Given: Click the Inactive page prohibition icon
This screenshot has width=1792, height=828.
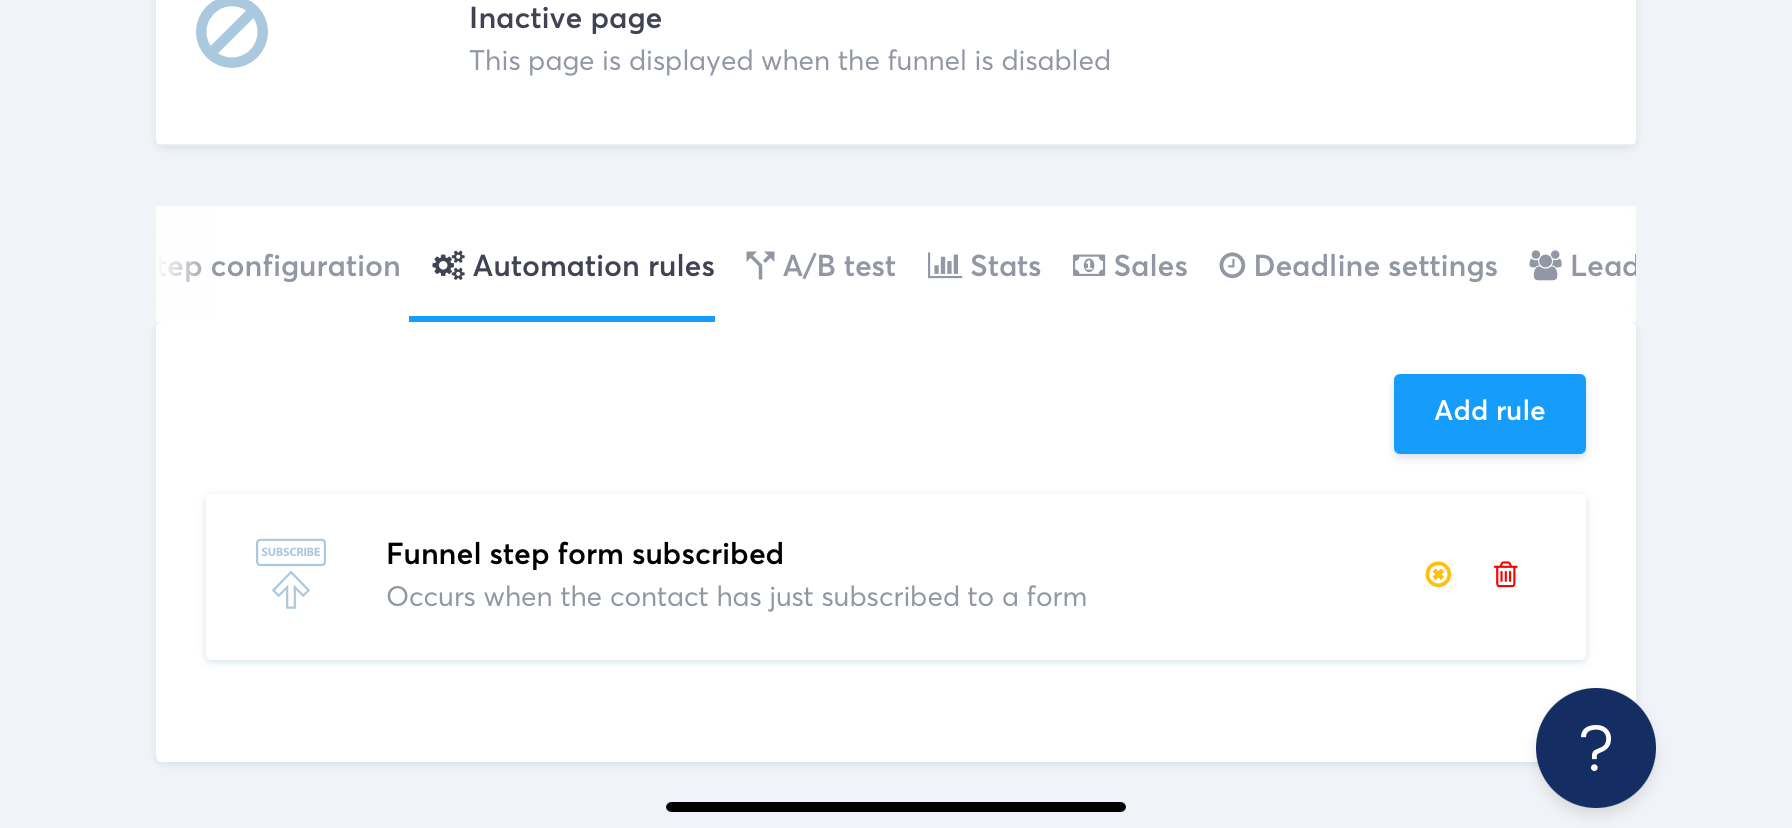Looking at the screenshot, I should (231, 32).
